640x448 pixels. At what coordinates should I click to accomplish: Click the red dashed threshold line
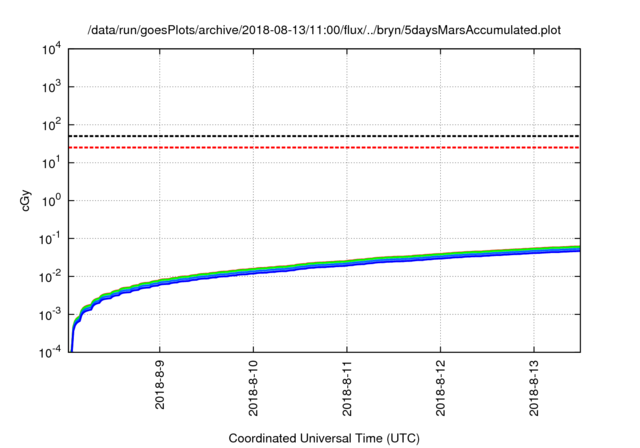click(324, 147)
